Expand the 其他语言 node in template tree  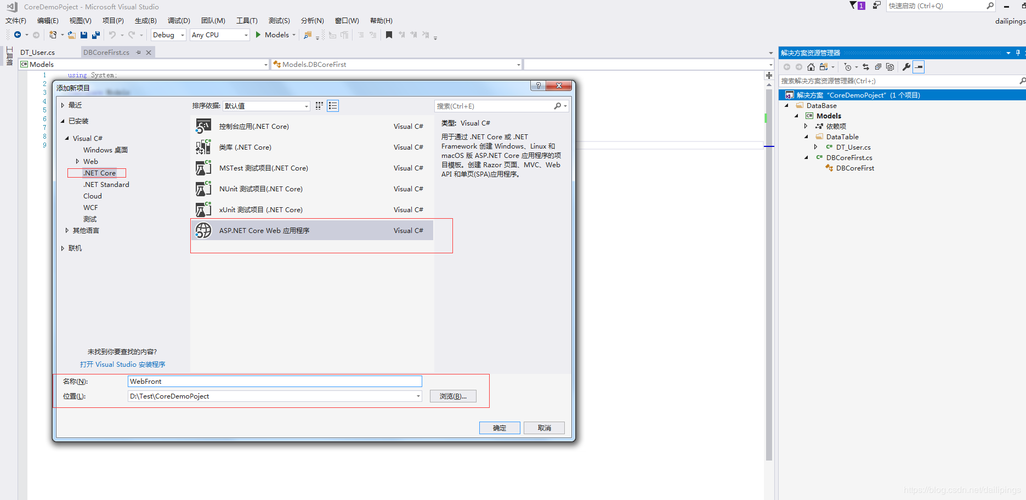[67, 230]
